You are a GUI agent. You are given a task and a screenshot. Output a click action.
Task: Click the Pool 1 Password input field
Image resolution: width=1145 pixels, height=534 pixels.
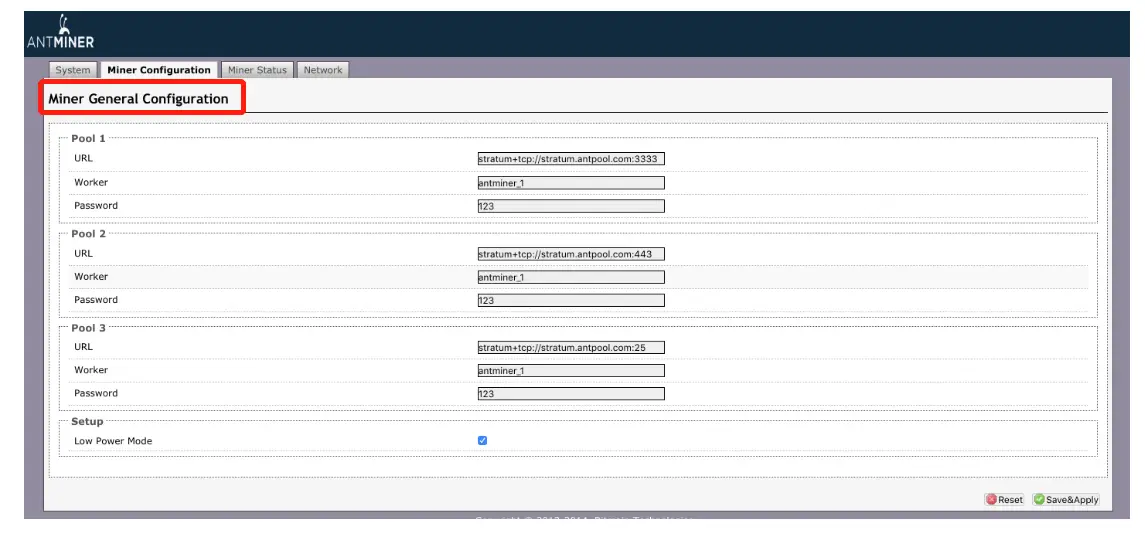[x=571, y=206]
